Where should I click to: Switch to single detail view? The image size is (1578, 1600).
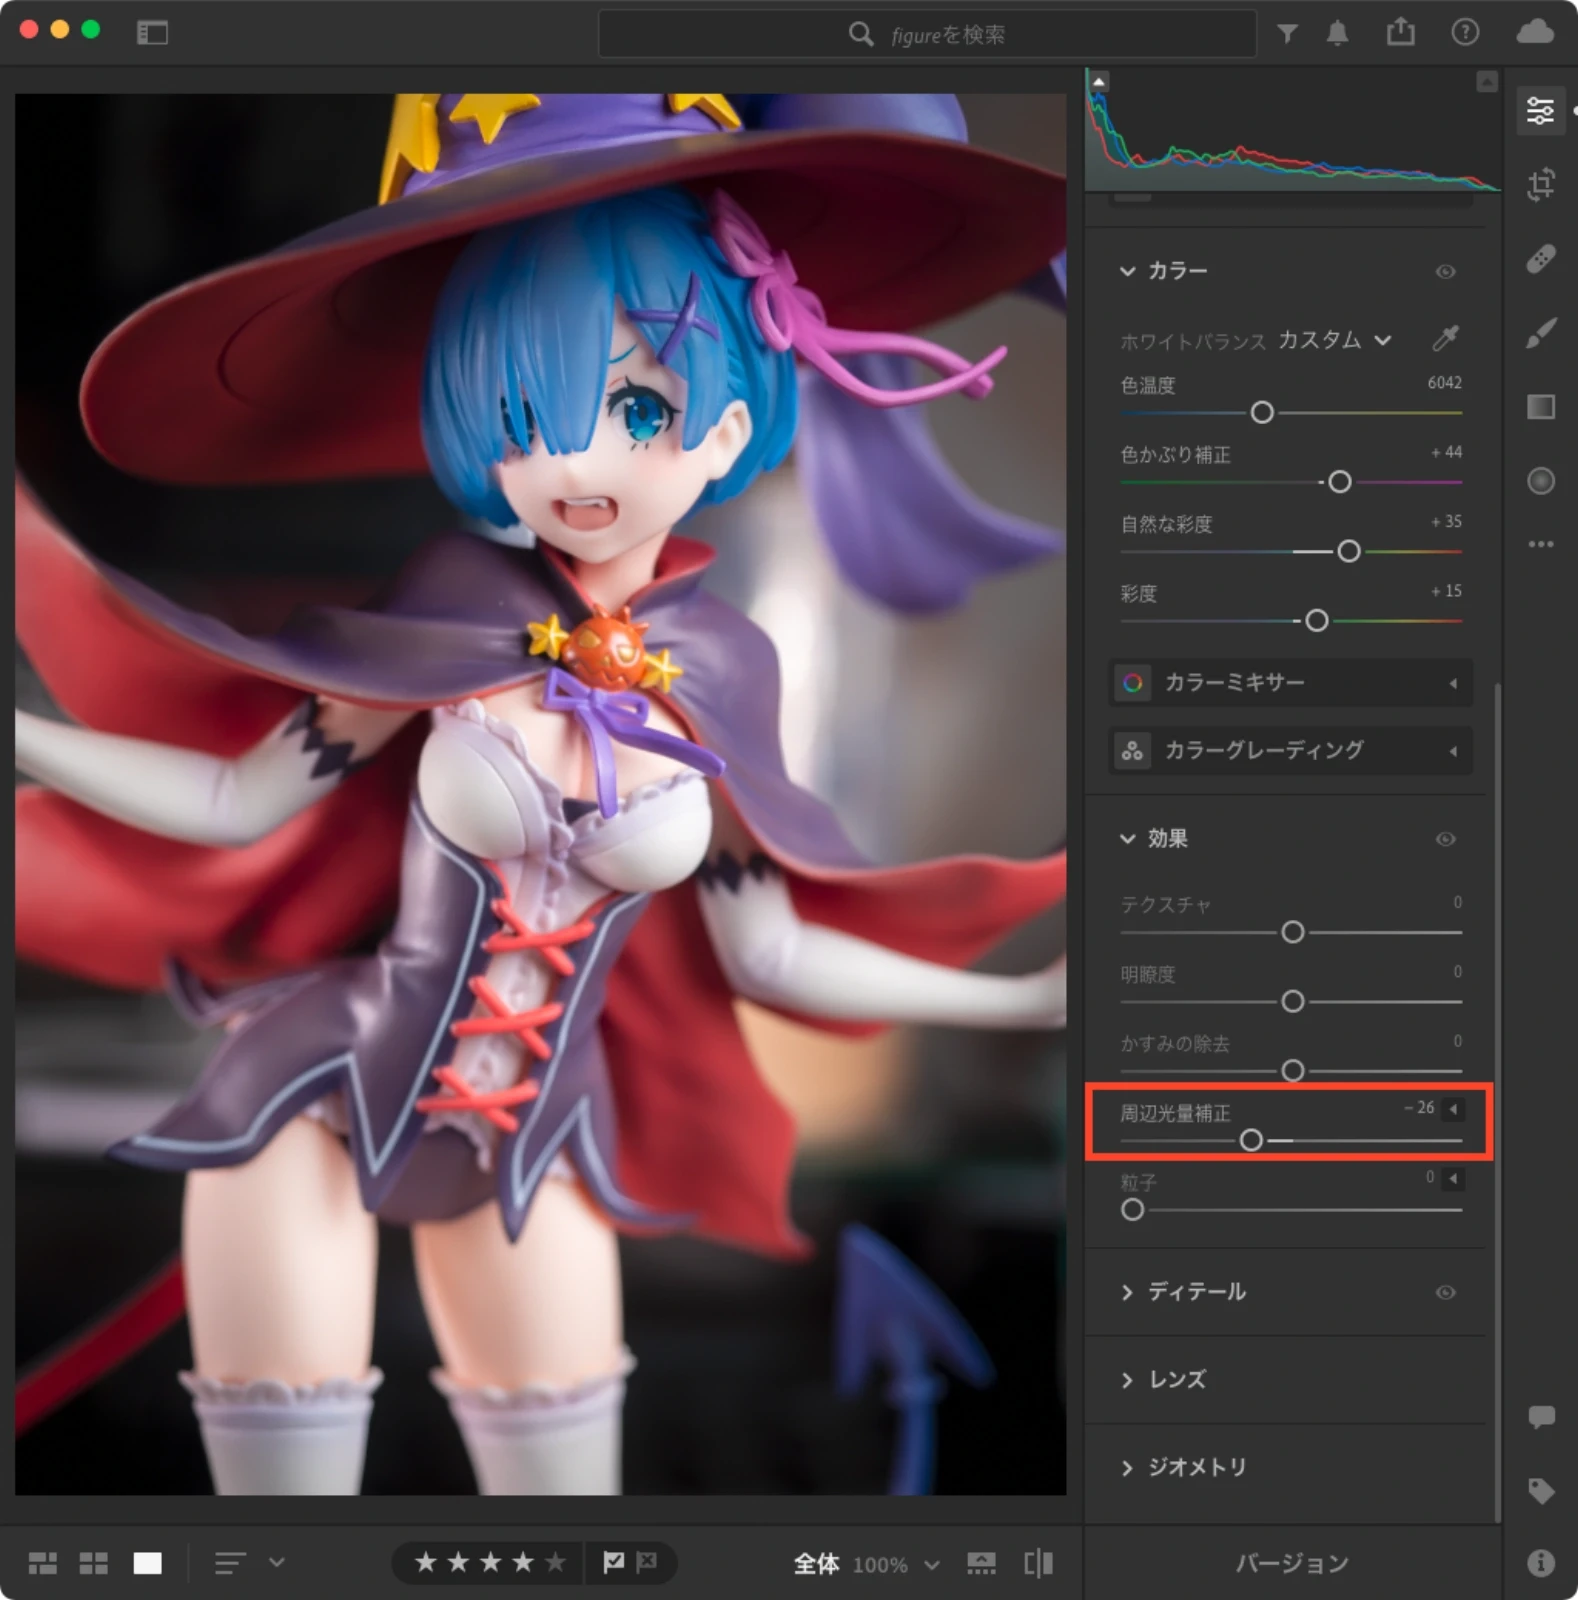pos(147,1563)
